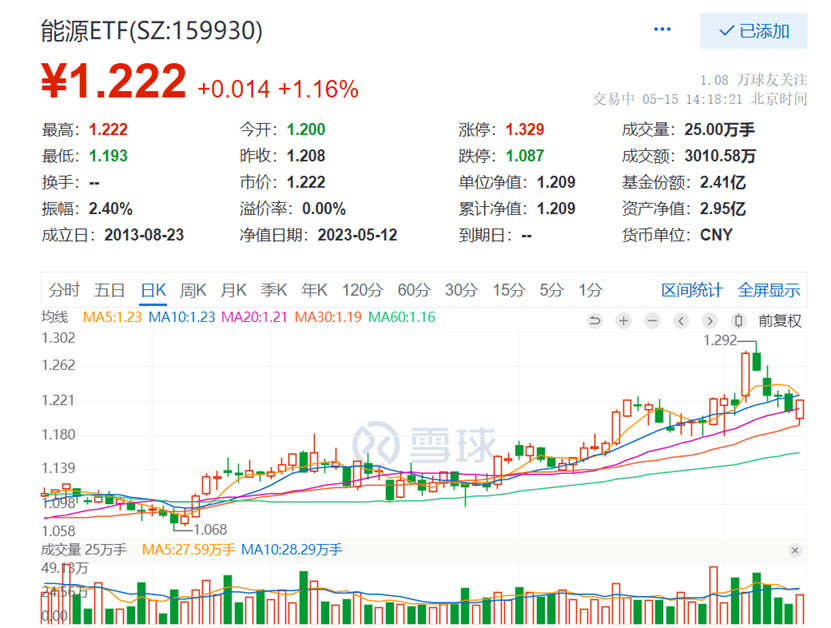Open the 区间统计 range statistics tool
Screen dimensions: 831x628
(694, 289)
